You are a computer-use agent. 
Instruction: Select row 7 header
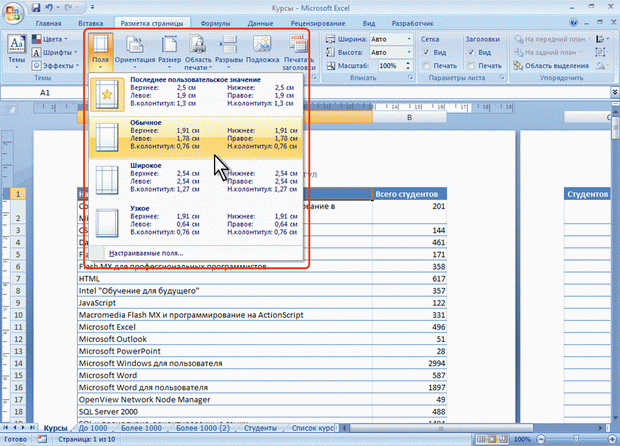[18, 279]
